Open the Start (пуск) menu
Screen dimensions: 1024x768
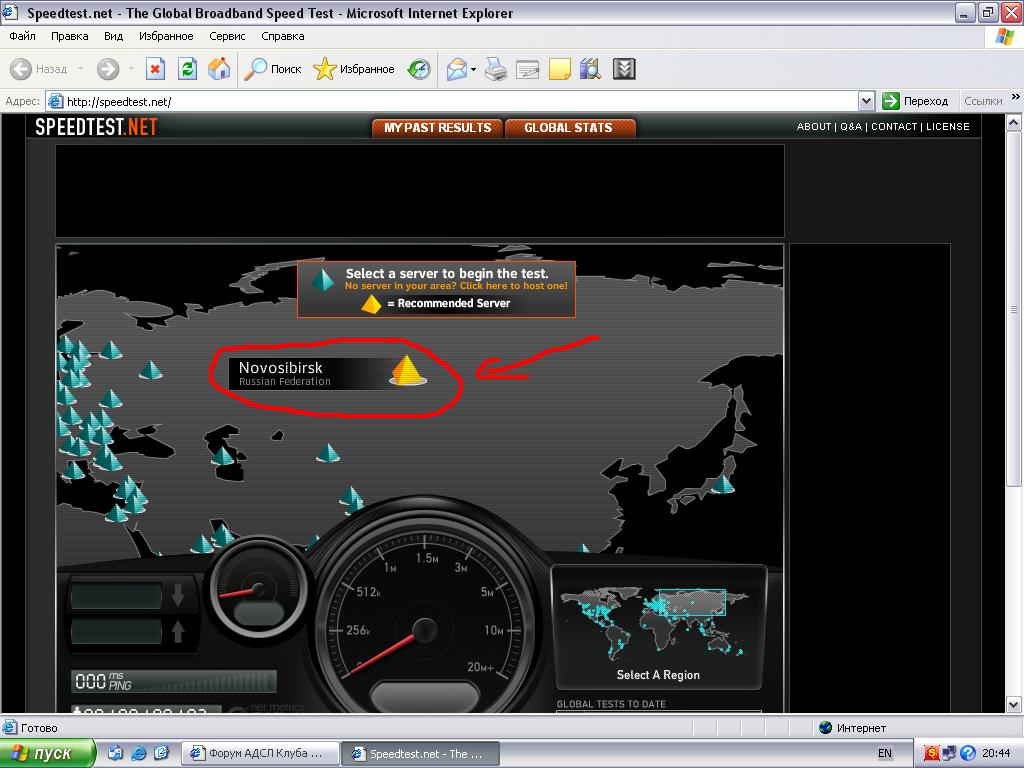pos(47,754)
